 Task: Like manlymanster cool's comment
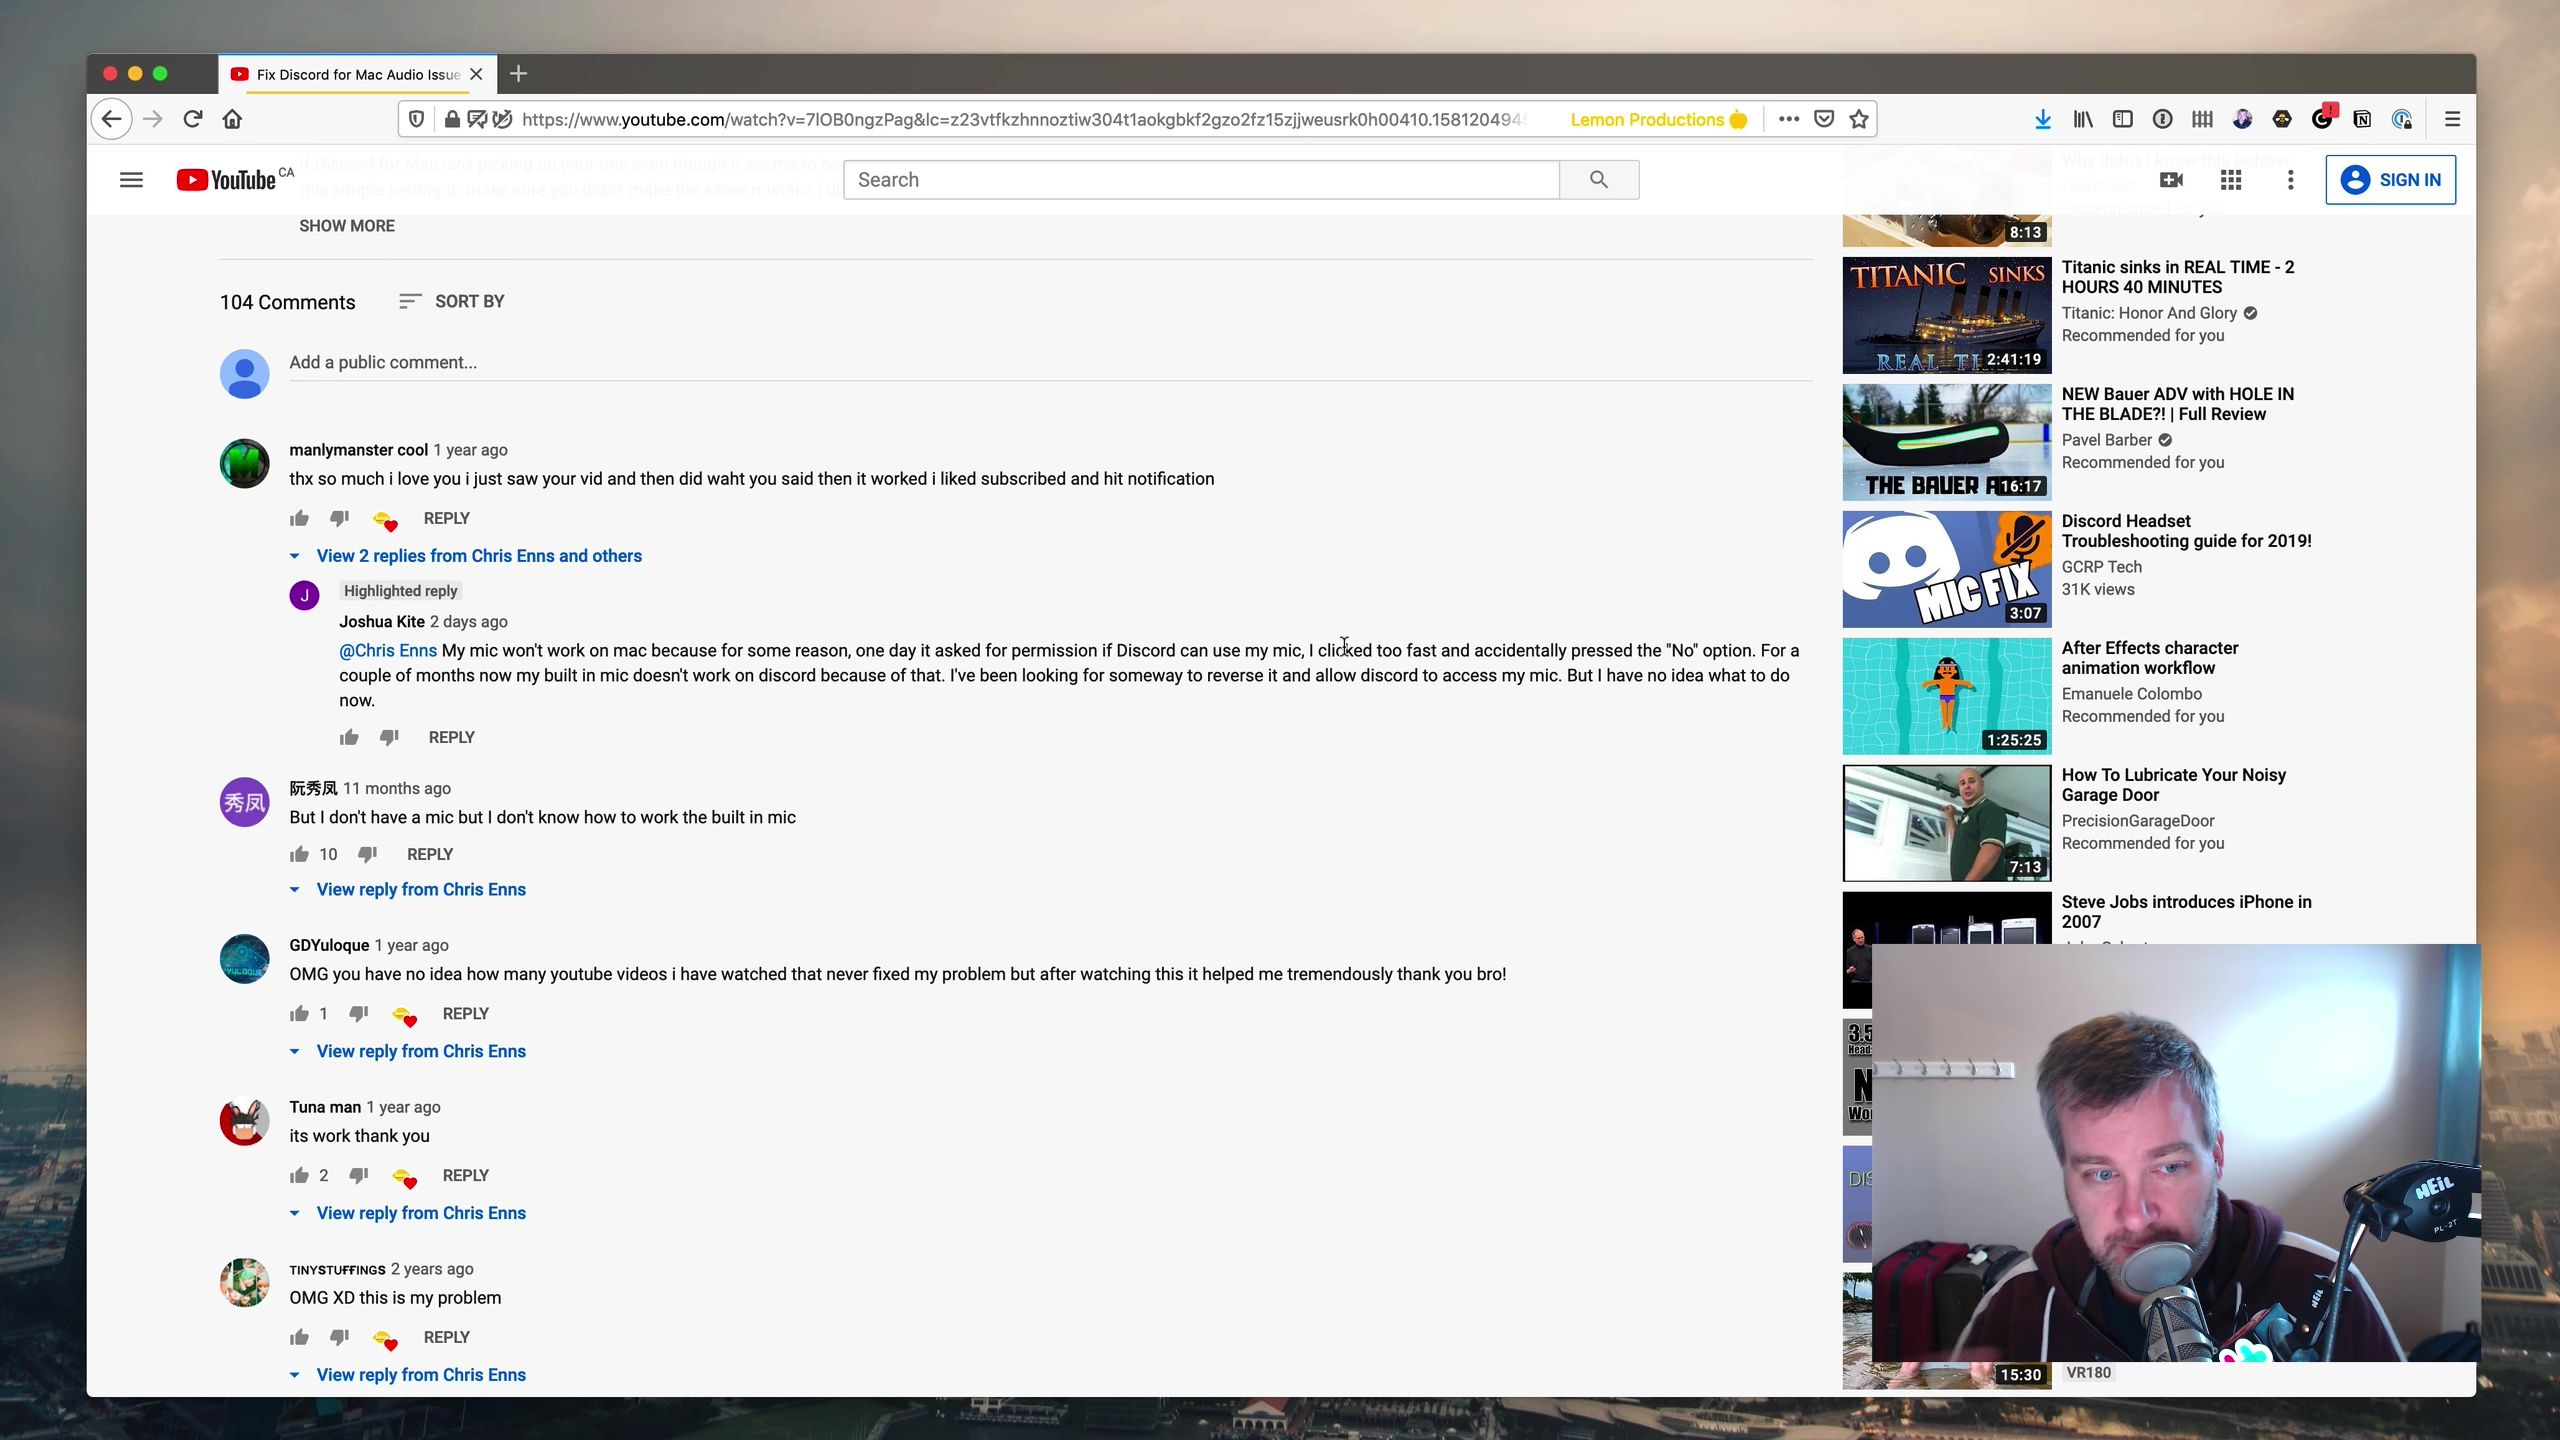299,518
